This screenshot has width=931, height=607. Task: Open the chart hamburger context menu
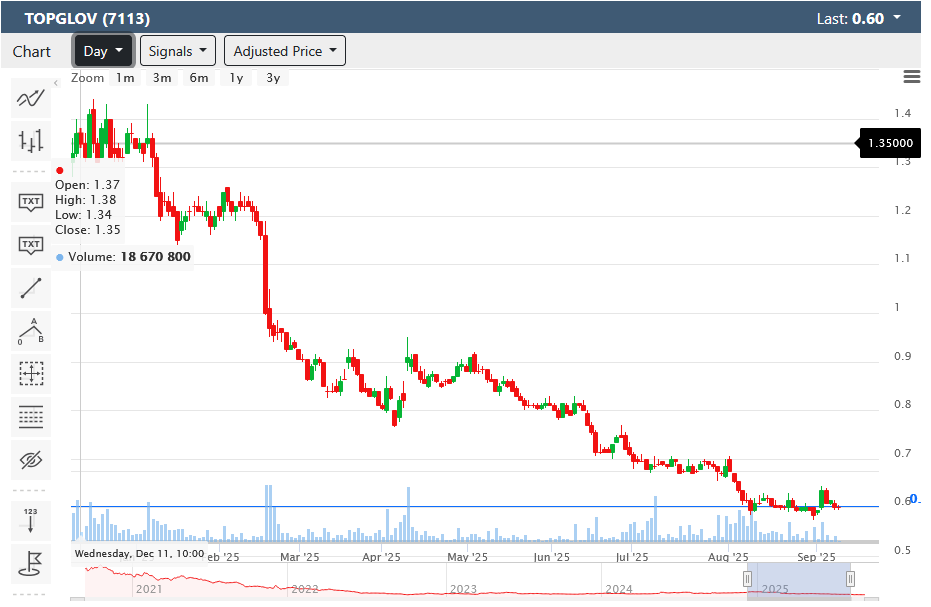pos(911,77)
